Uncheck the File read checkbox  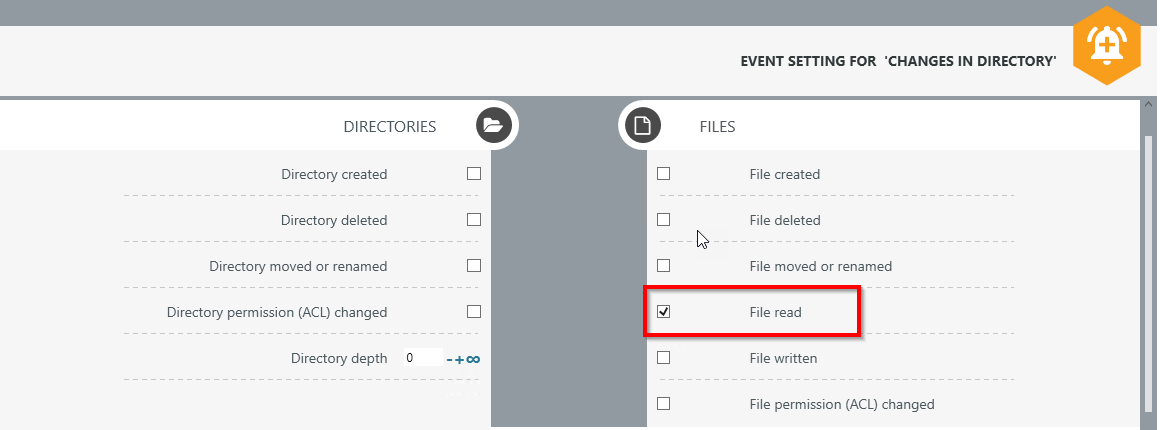pos(663,312)
